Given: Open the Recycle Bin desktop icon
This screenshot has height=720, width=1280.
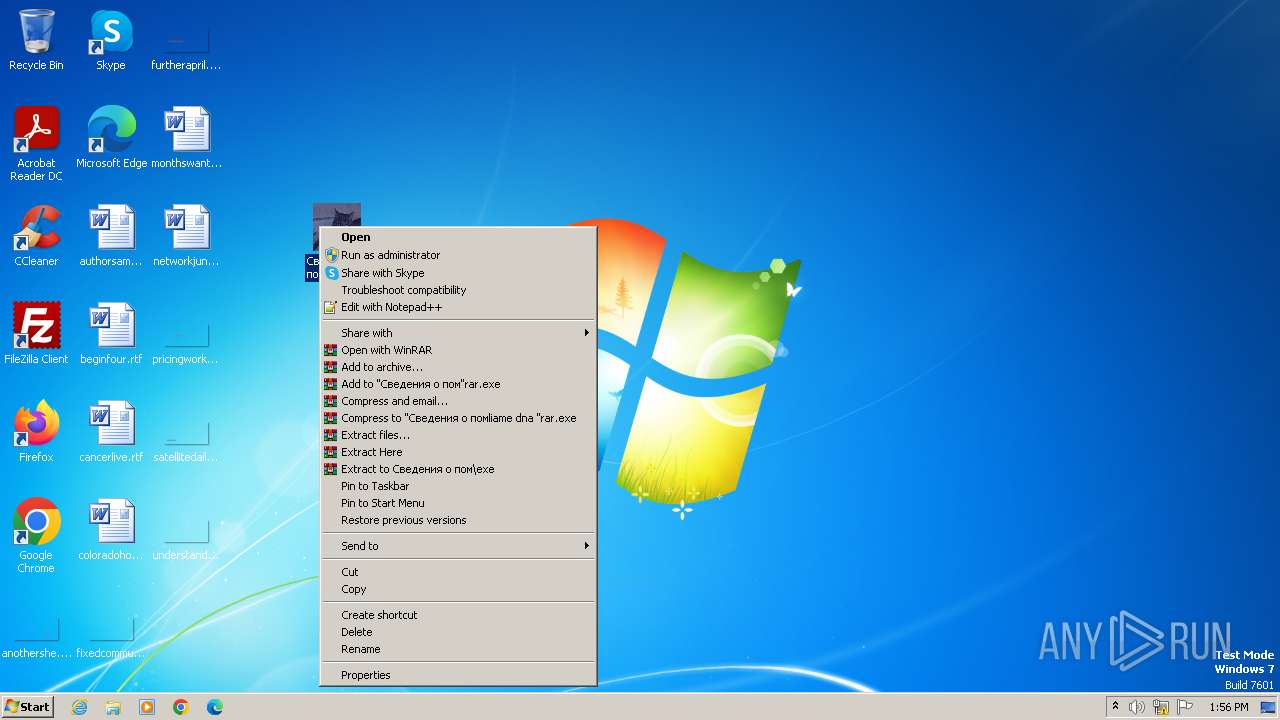Looking at the screenshot, I should click(x=36, y=40).
